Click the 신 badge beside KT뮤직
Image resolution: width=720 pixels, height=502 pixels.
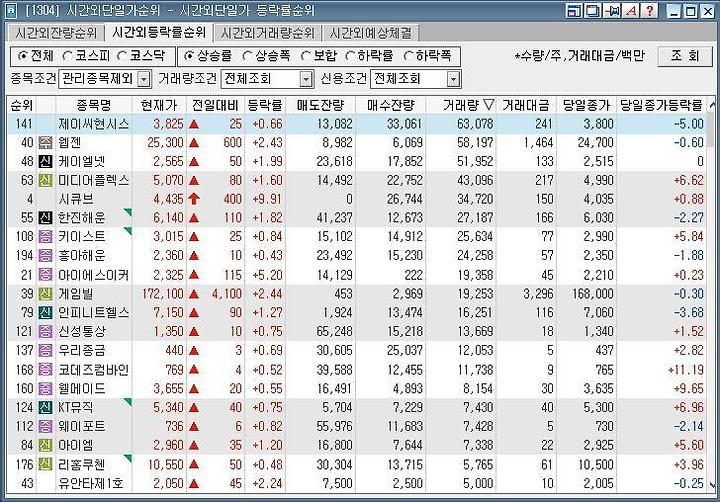click(45, 407)
